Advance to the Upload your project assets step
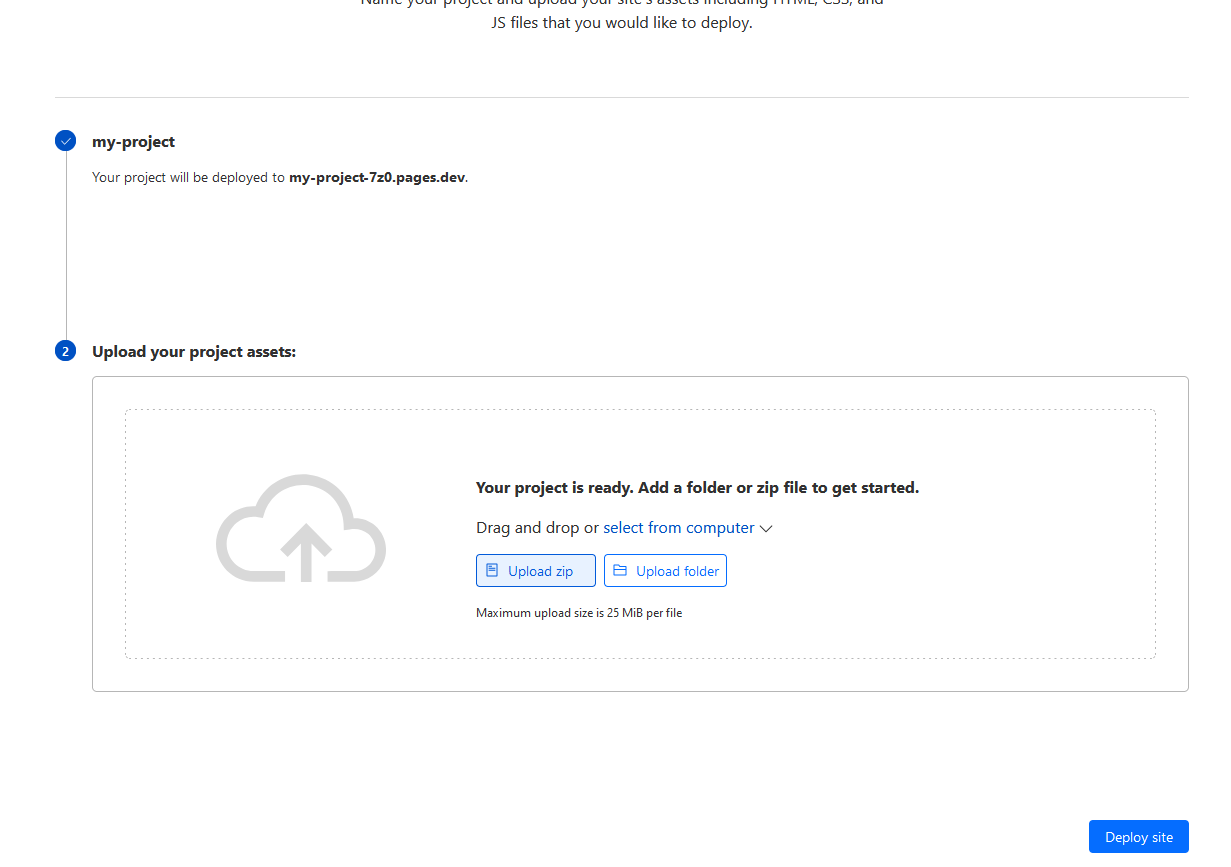The width and height of the screenshot is (1231, 867). tap(194, 351)
